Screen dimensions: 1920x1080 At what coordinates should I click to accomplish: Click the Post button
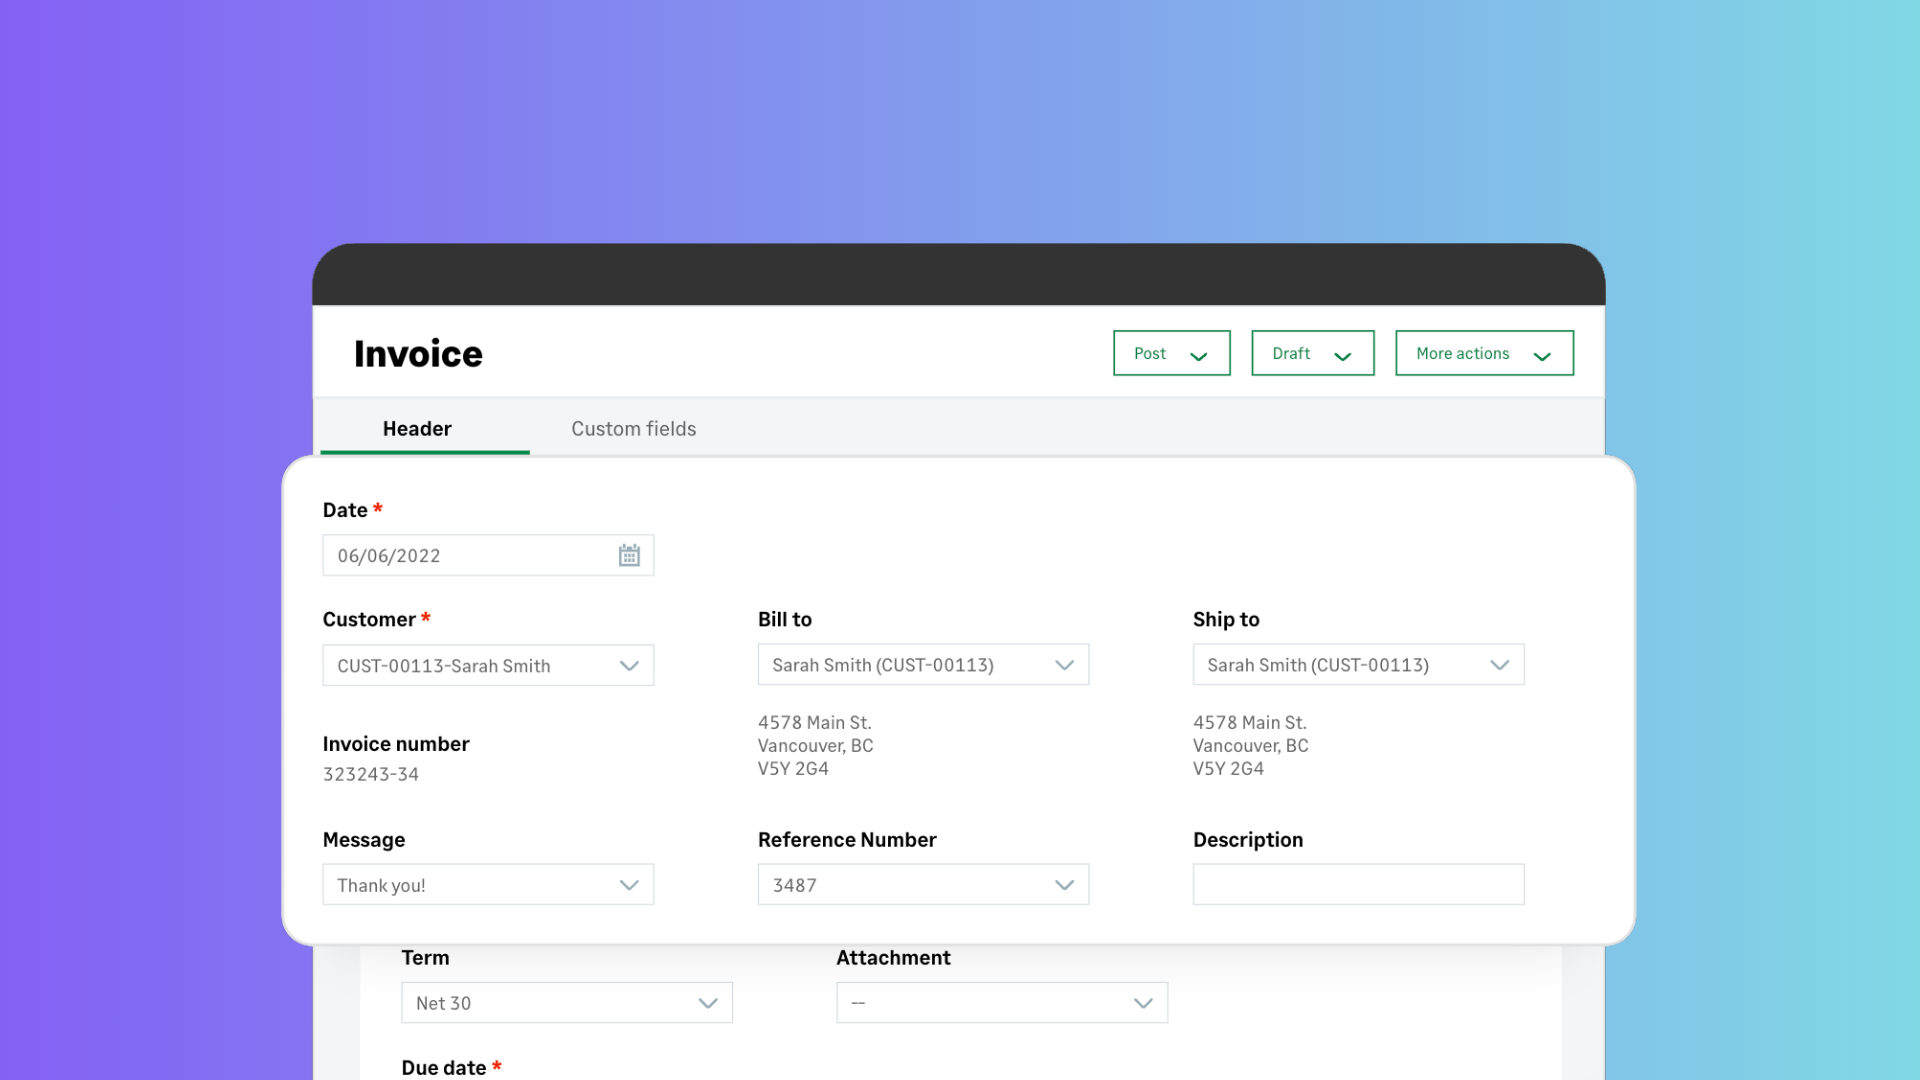pos(1150,354)
